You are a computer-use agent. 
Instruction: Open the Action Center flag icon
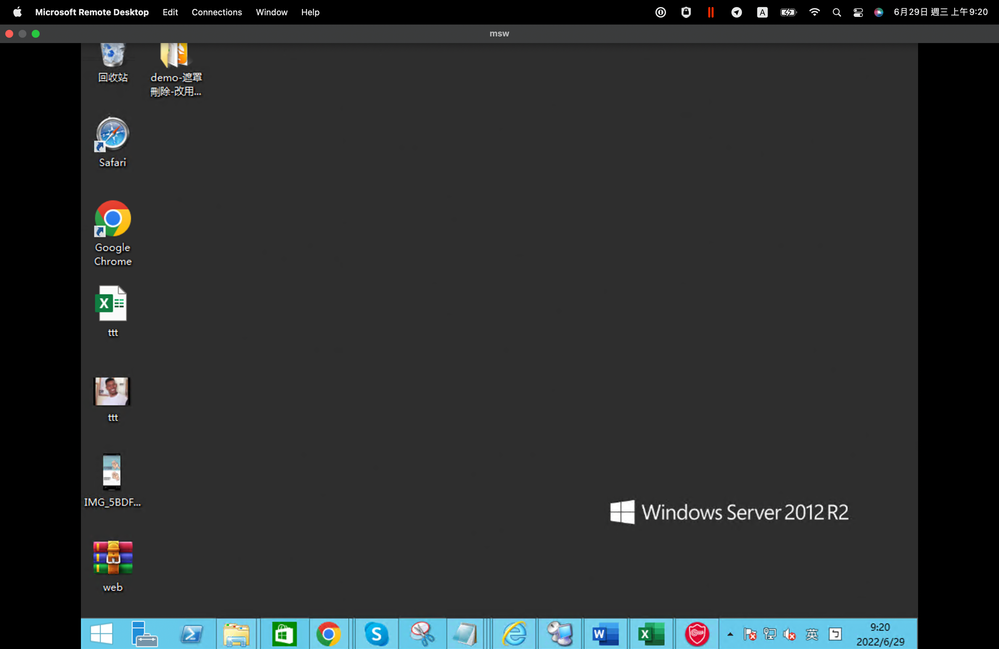coord(750,634)
